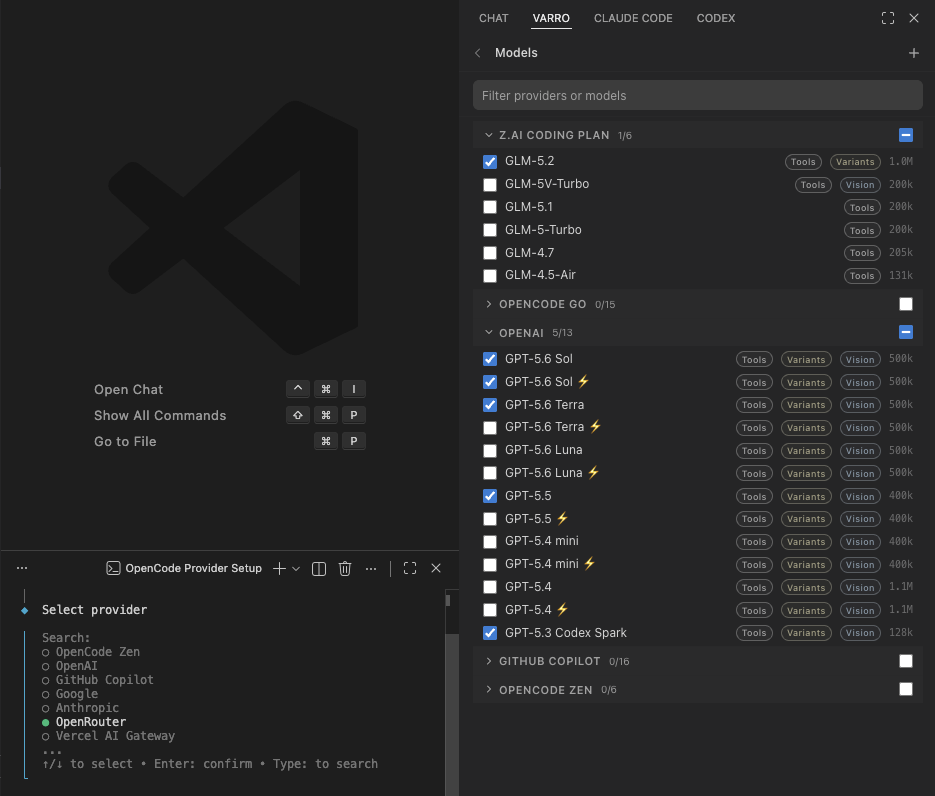Image resolution: width=935 pixels, height=796 pixels.
Task: Click the OpenCode Provider Setup terminal icon
Action: pos(113,569)
